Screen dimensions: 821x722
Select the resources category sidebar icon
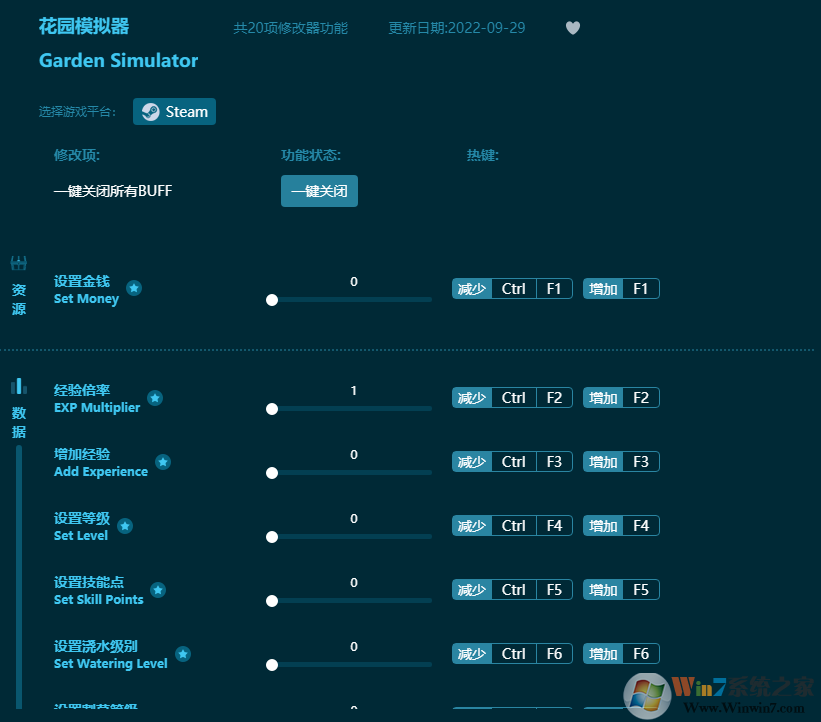(18, 264)
